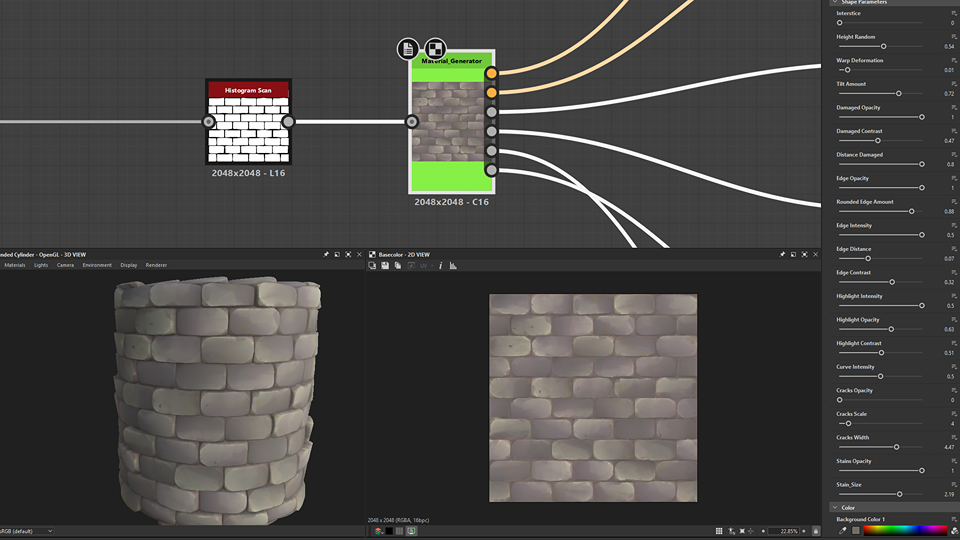Open the Renderer menu in the 3D view
Viewport: 960px width, 540px height.
coord(156,265)
